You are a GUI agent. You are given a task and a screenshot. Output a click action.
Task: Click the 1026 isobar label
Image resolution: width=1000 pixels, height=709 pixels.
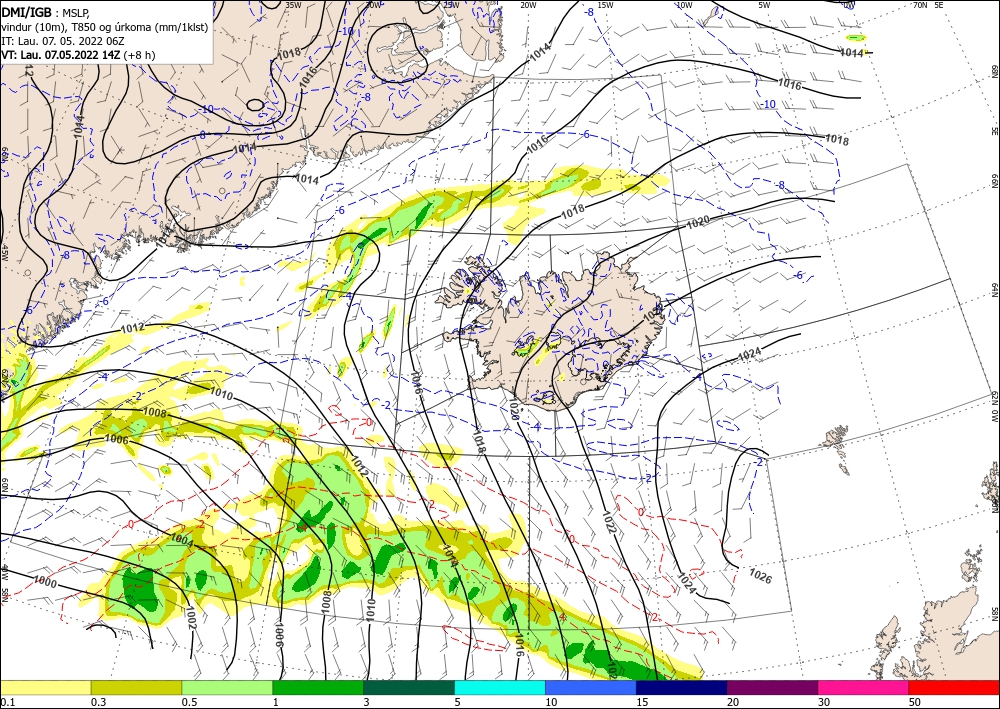[760, 576]
